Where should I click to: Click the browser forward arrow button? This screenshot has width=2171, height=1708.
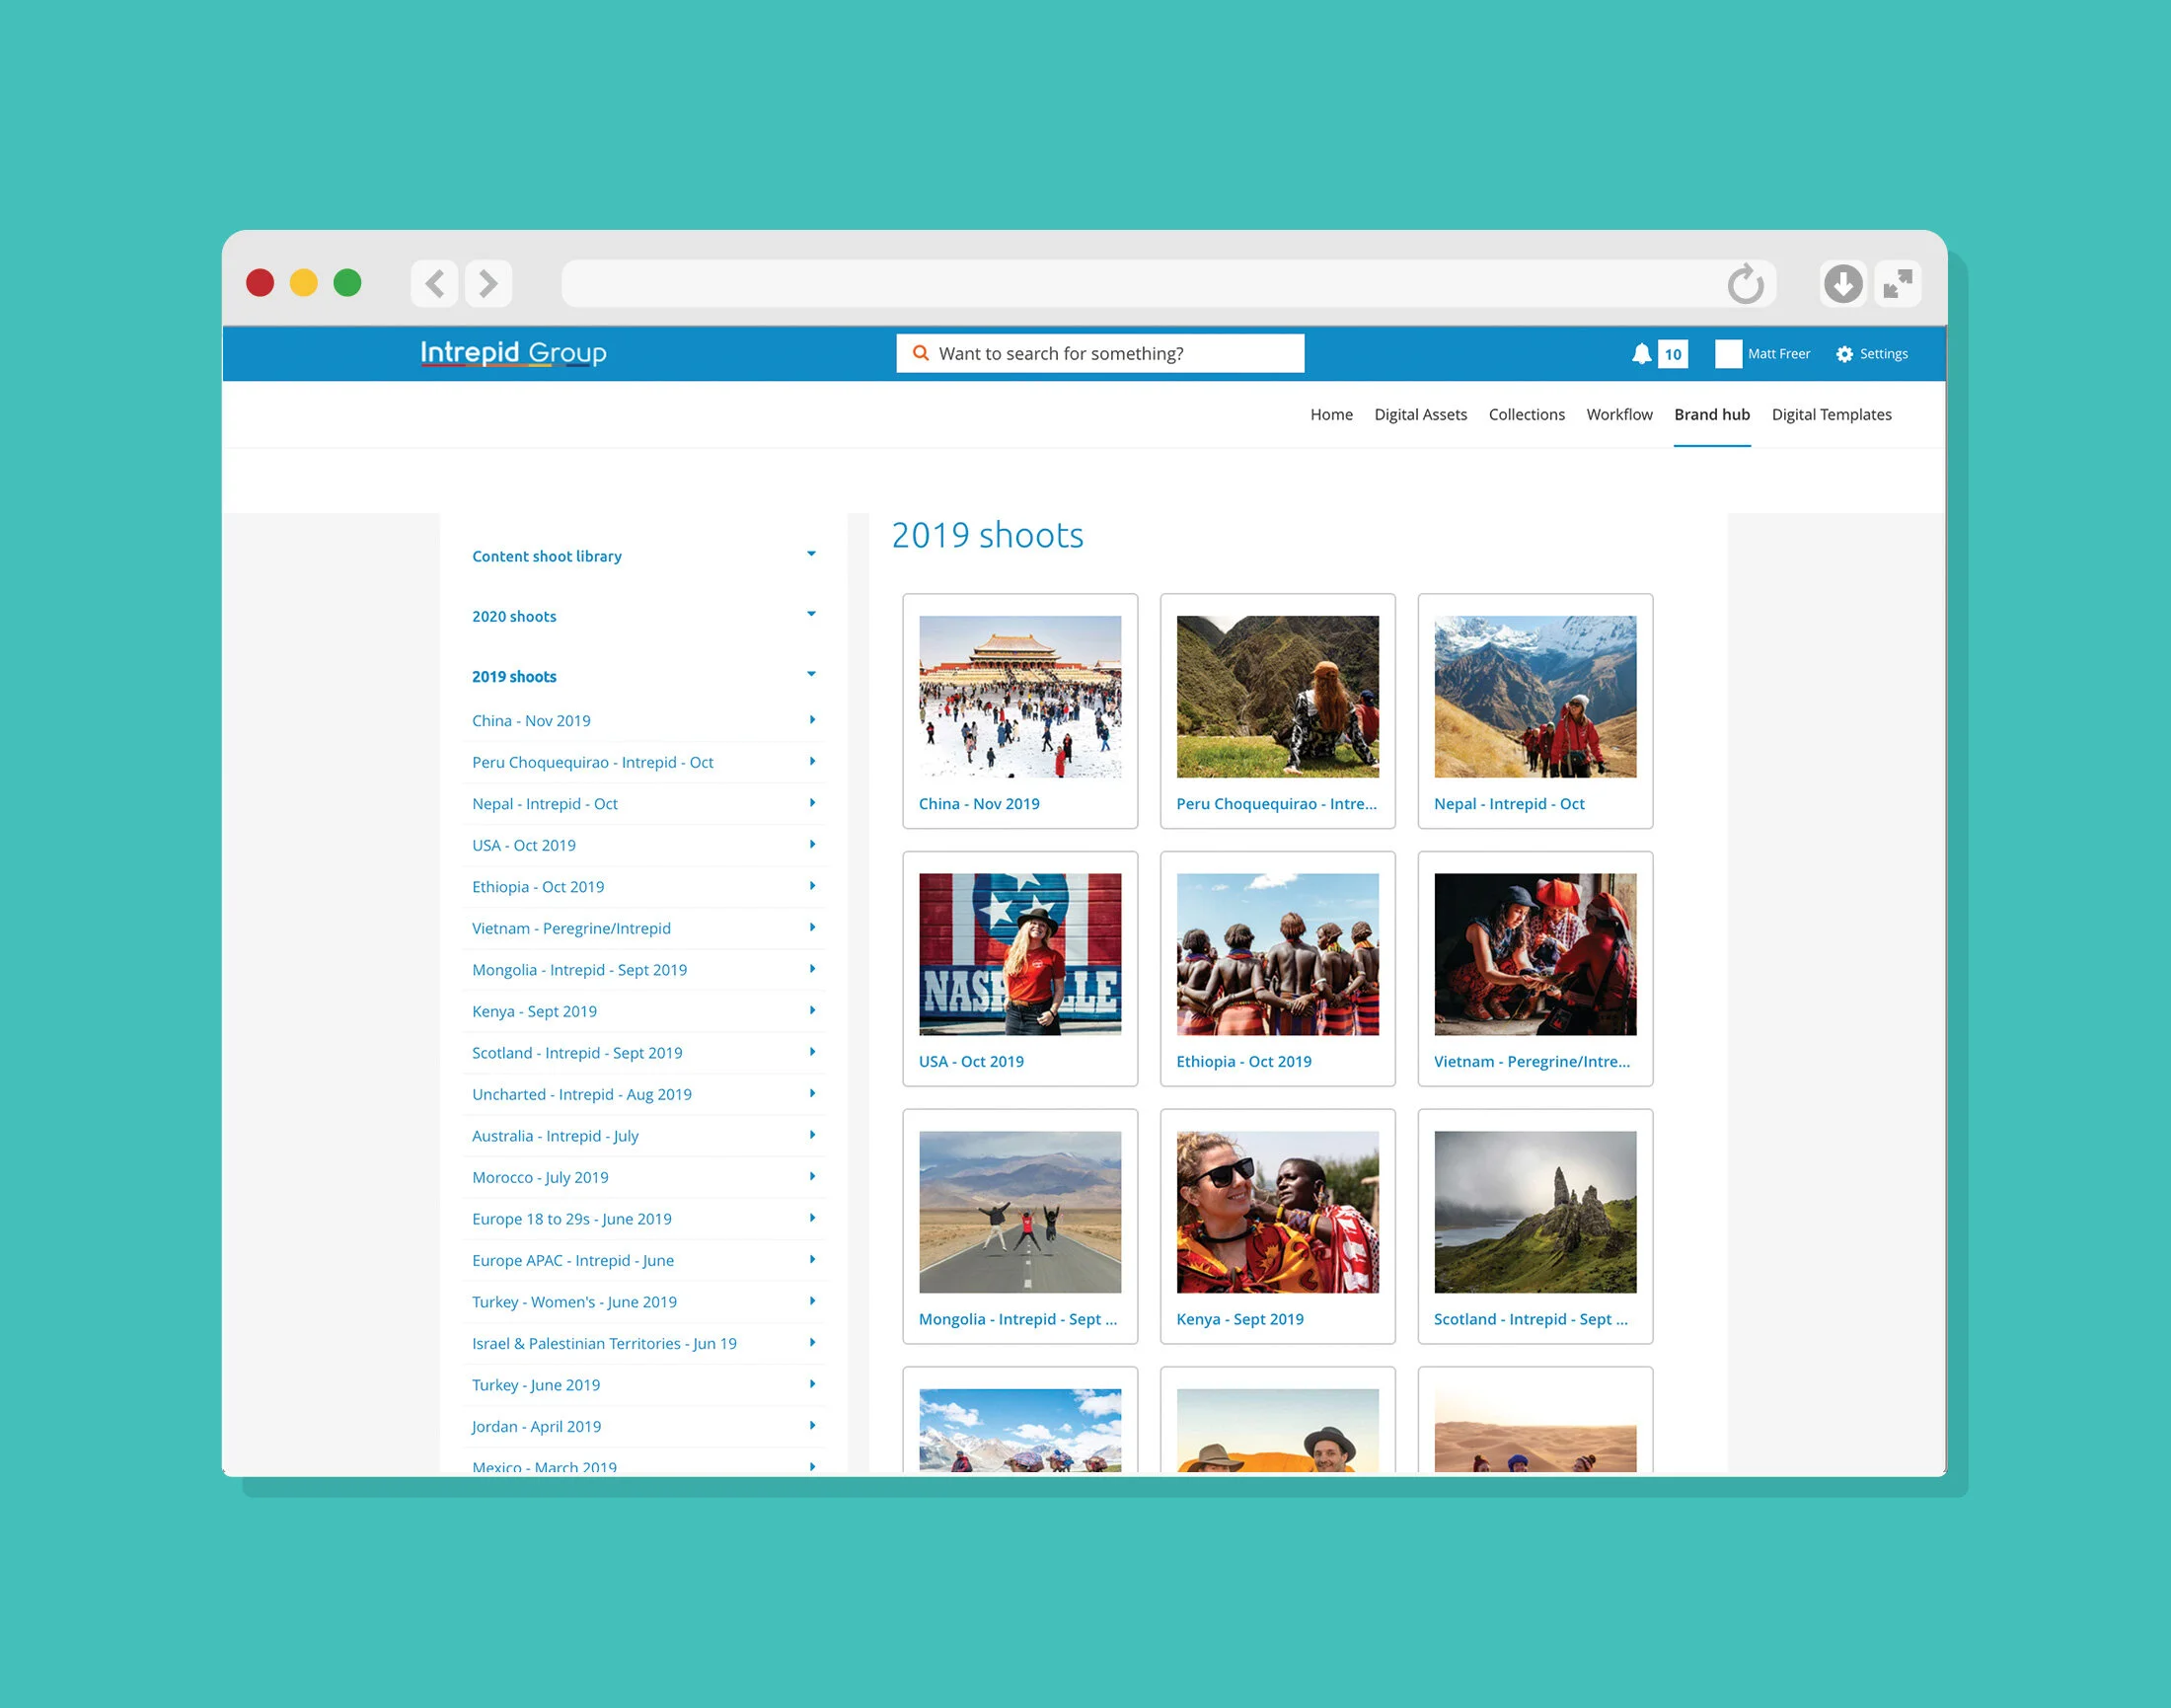click(488, 284)
